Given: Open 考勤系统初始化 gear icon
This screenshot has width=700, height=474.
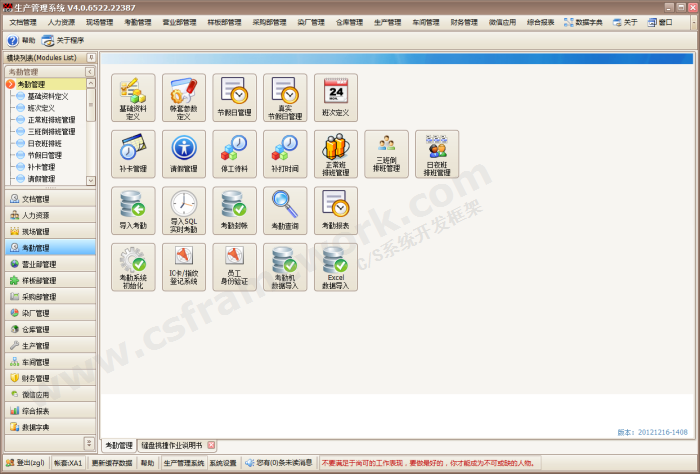Looking at the screenshot, I should 133,267.
